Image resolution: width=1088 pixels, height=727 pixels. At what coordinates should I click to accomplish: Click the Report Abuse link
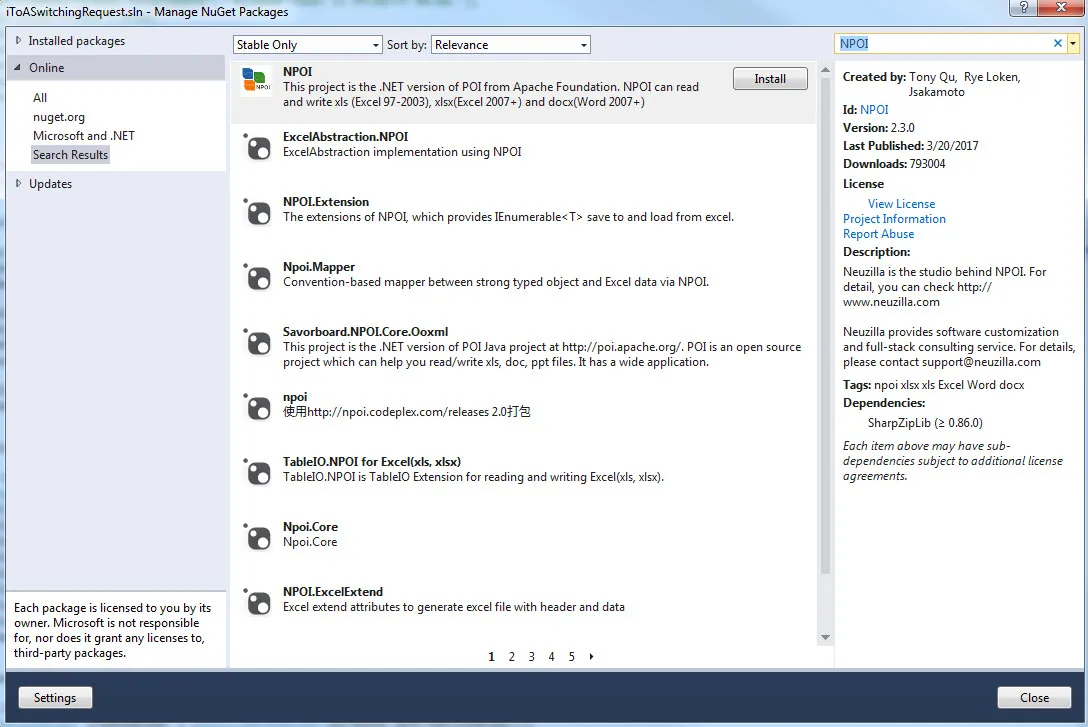pos(878,234)
